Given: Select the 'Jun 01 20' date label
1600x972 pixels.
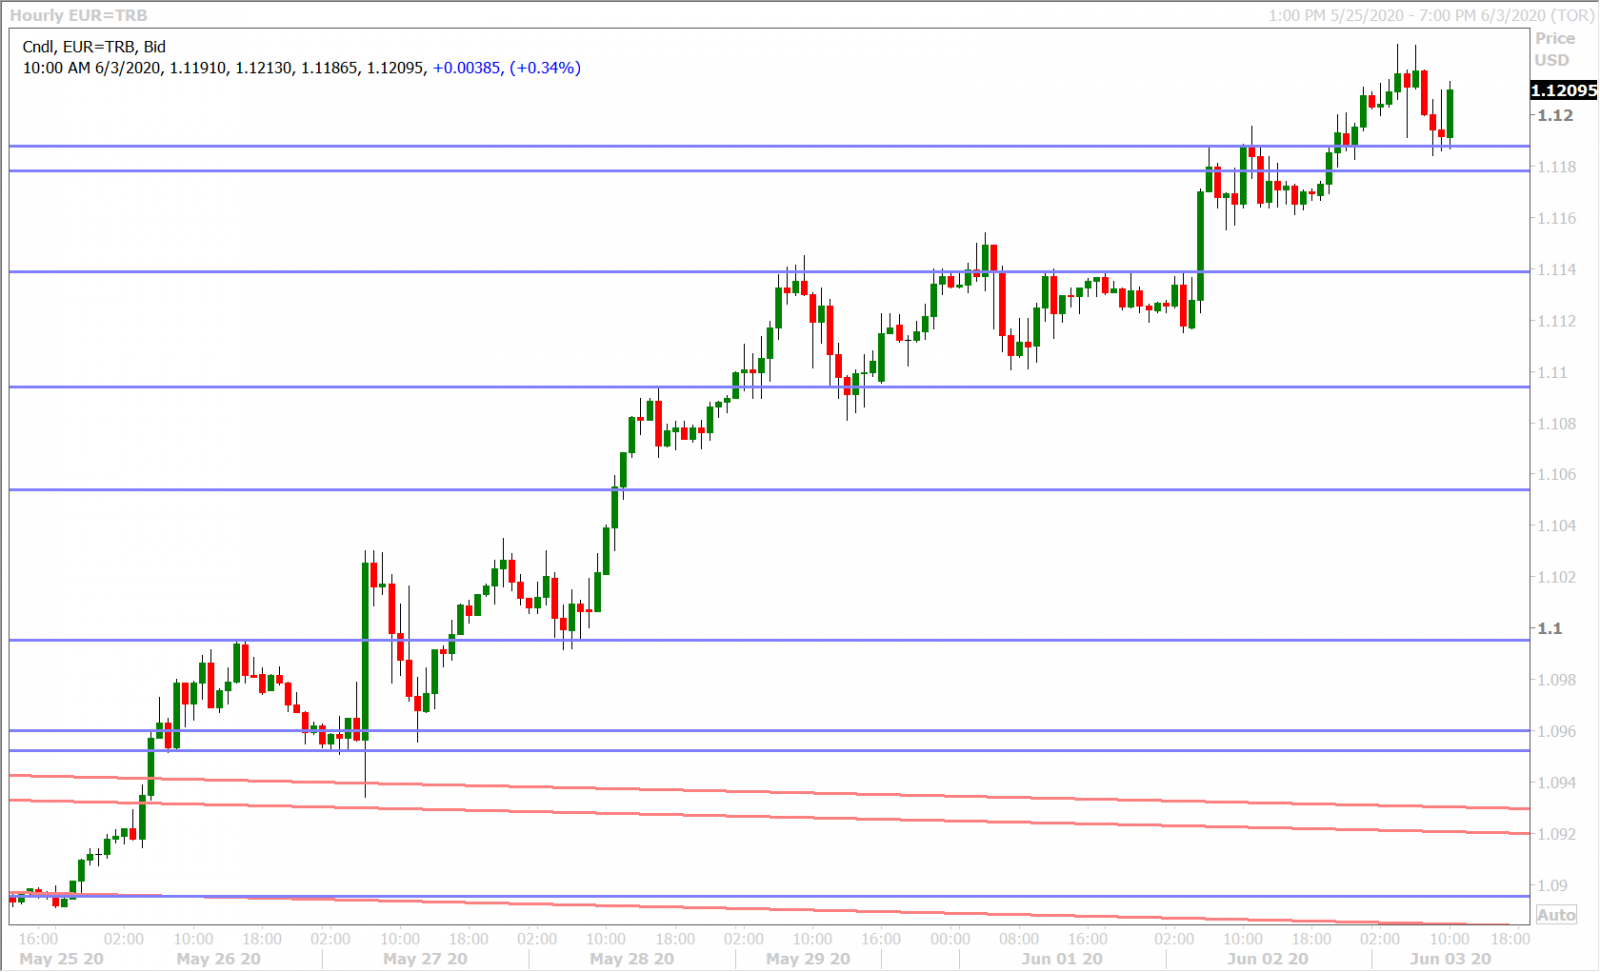Looking at the screenshot, I should tap(1062, 959).
